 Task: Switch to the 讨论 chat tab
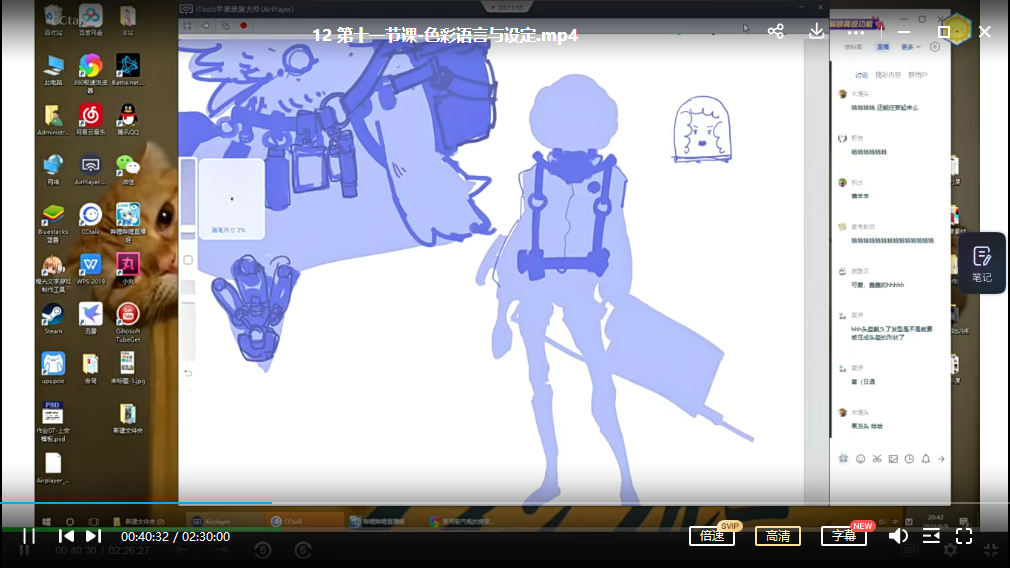(861, 75)
